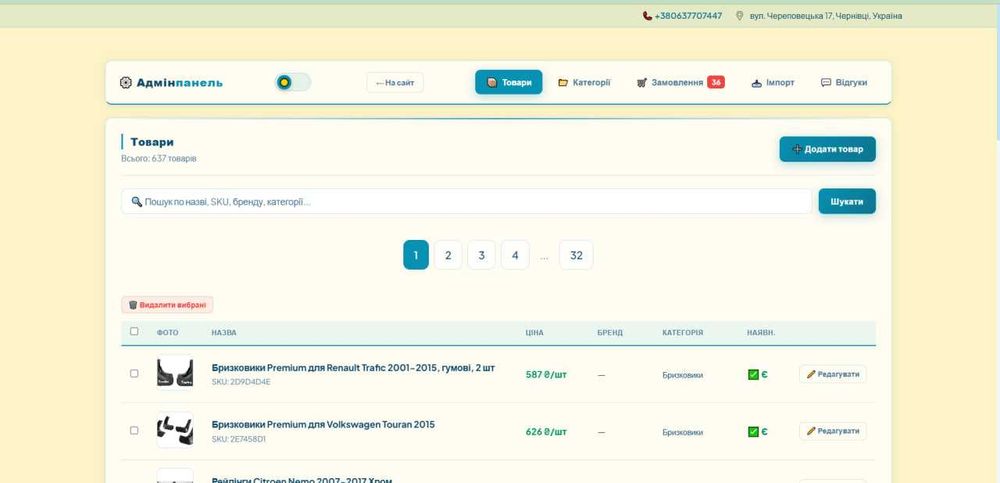Viewport: 1000px width, 483px height.
Task: Click SKU: 2D9D4D4E text
Action: (241, 382)
